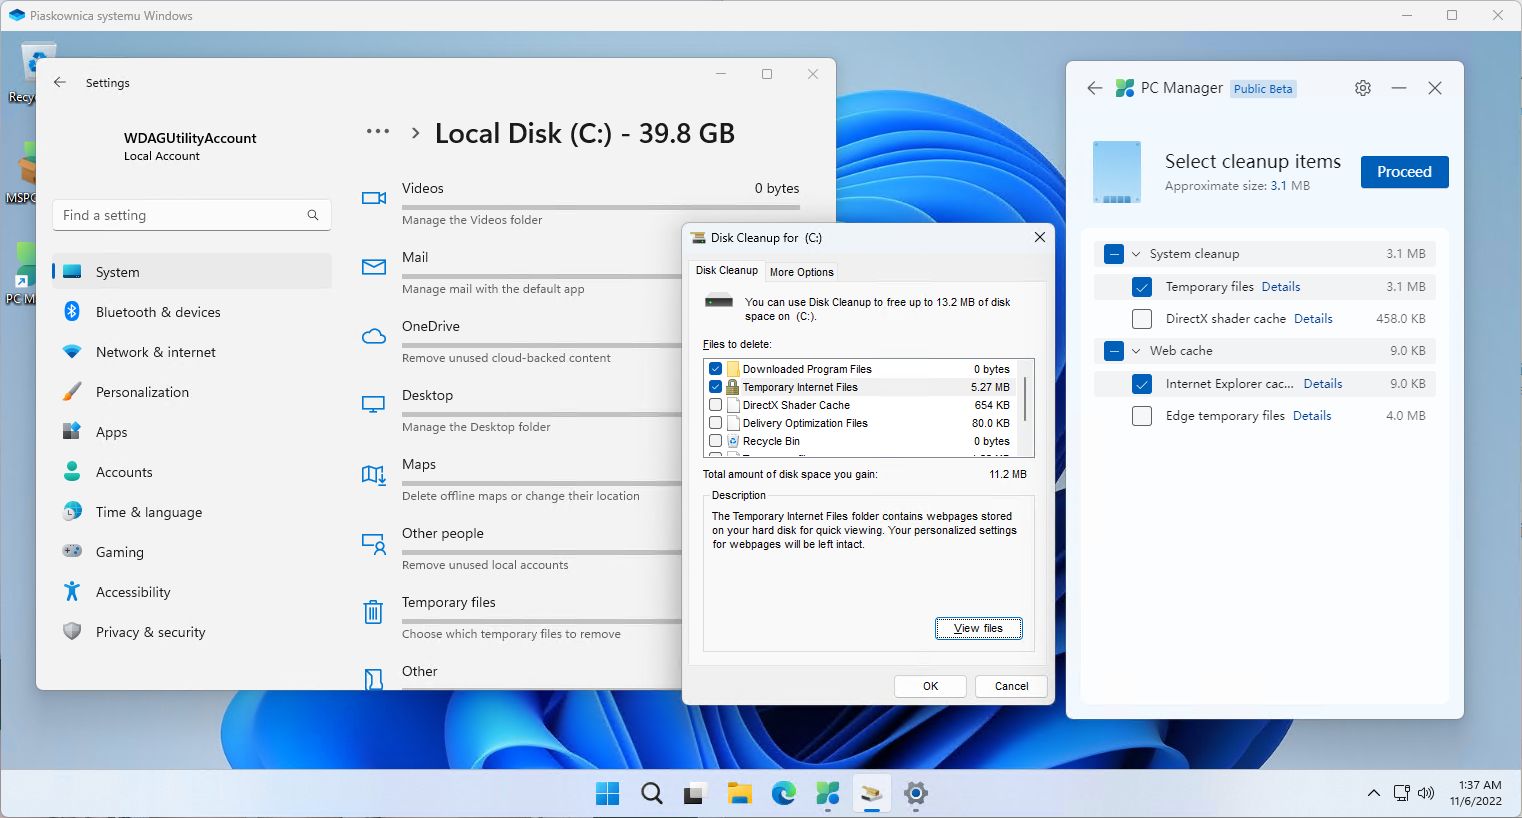Switch to the More Options tab

click(801, 272)
